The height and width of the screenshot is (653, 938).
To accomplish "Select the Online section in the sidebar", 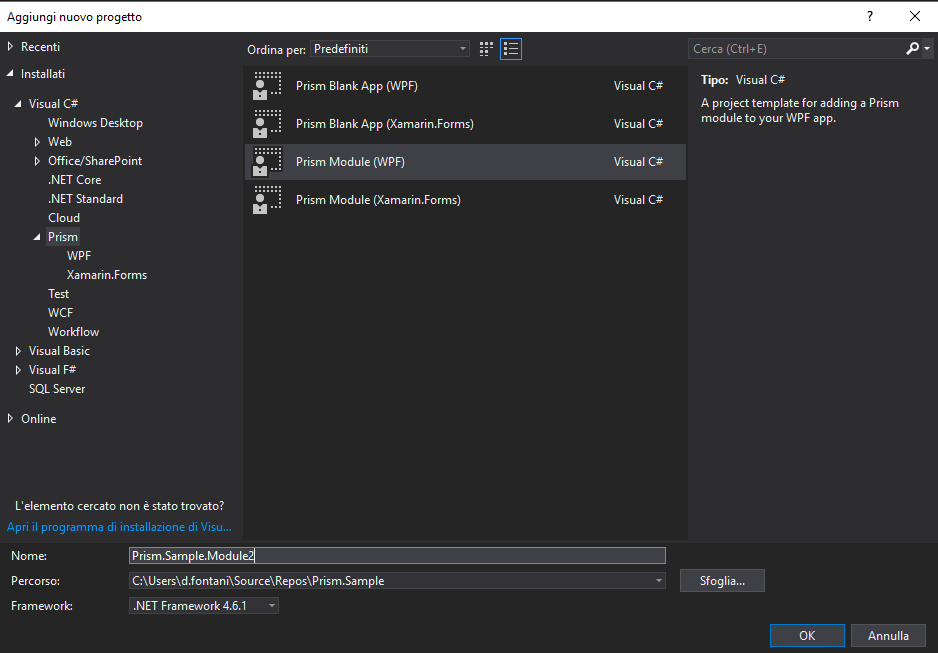I will (37, 418).
